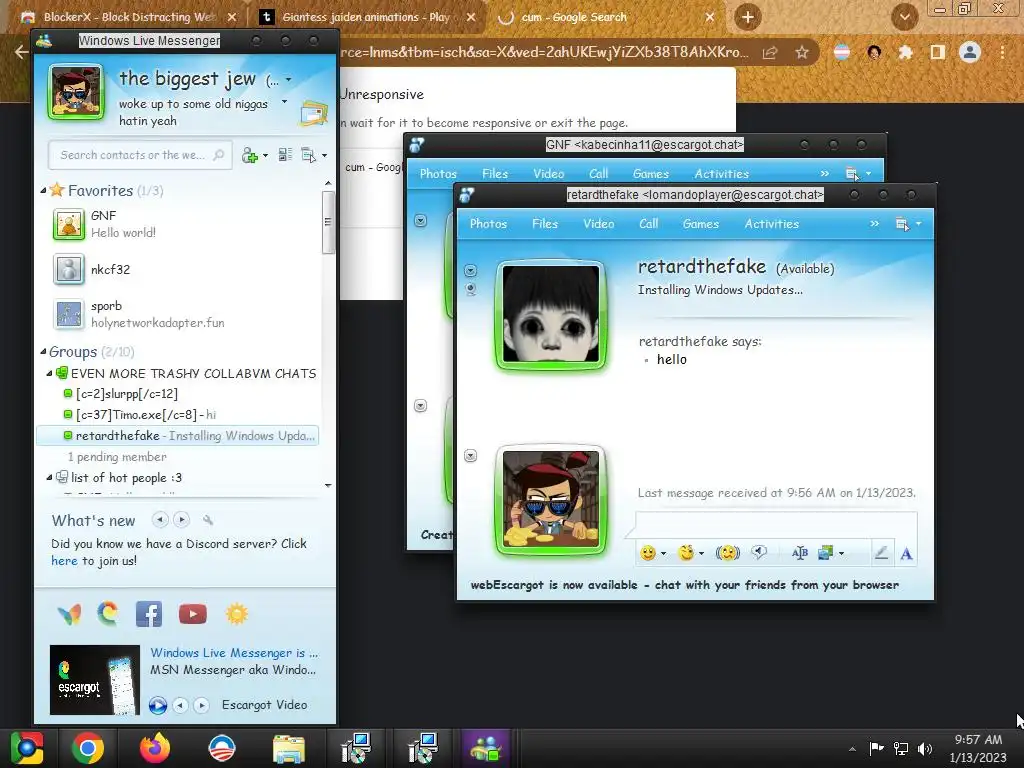Go to next Escargot video item
The image size is (1024, 768).
[202, 705]
